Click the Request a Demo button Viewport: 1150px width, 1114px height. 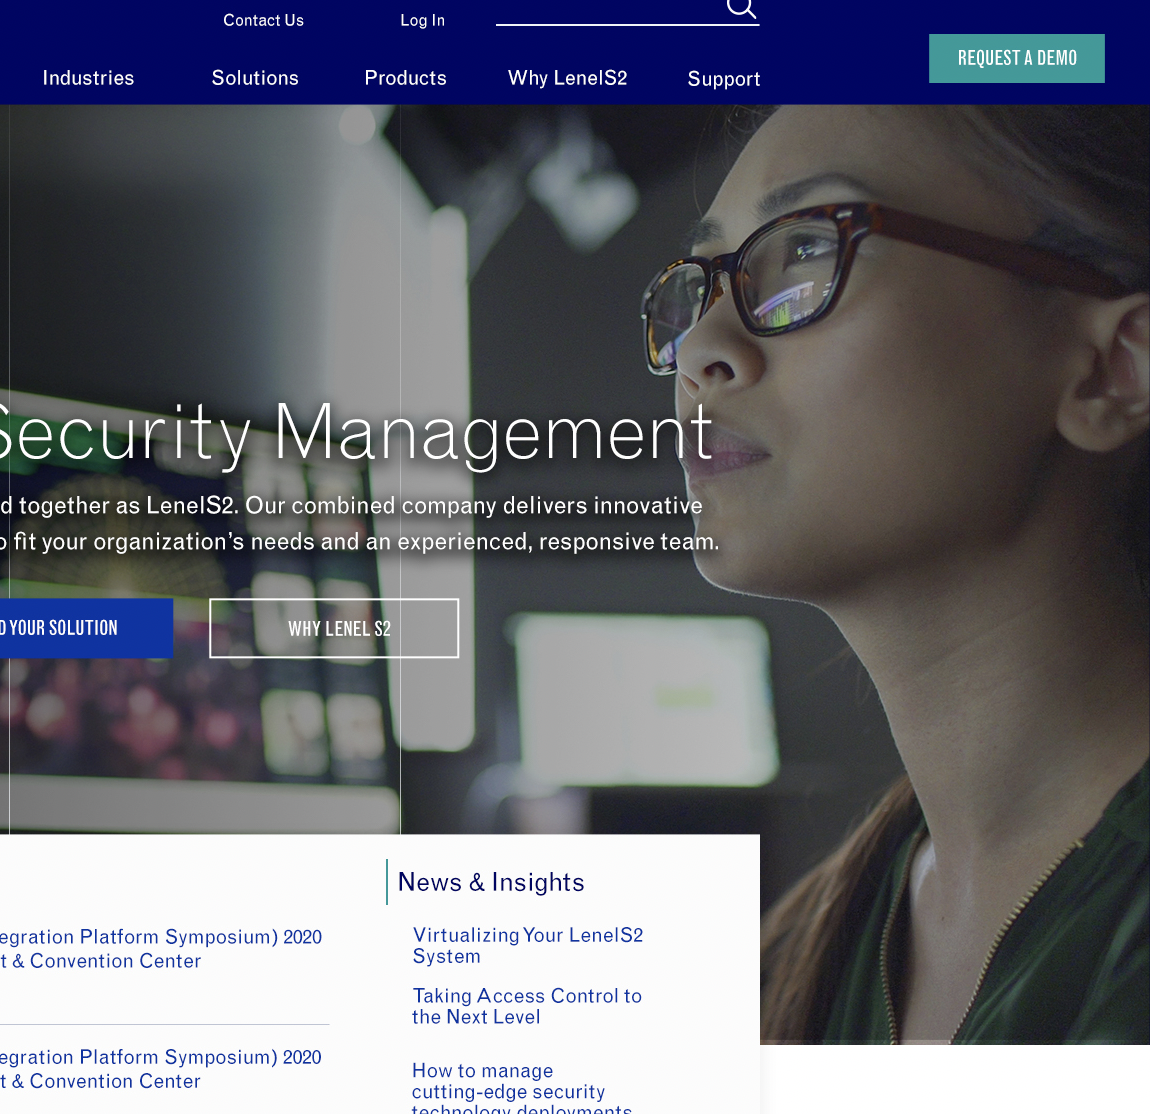tap(1017, 59)
